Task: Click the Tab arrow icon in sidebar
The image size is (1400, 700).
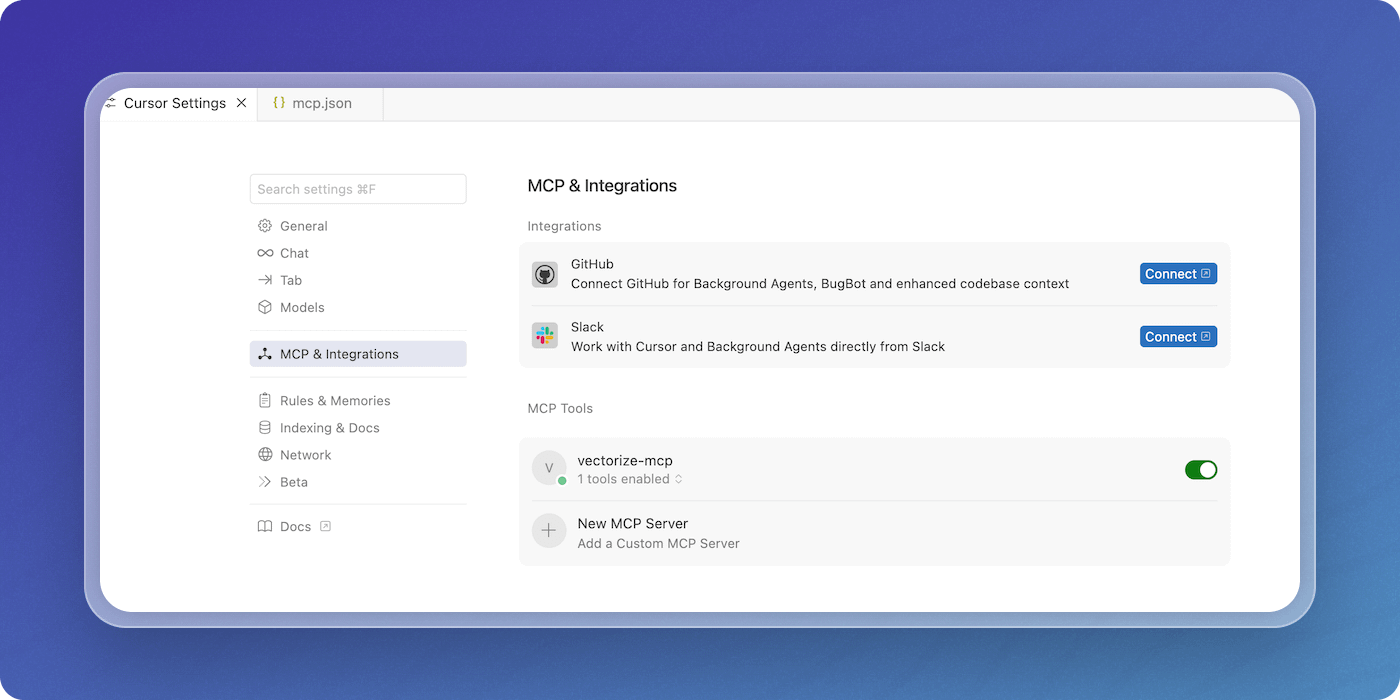Action: pyautogui.click(x=265, y=280)
